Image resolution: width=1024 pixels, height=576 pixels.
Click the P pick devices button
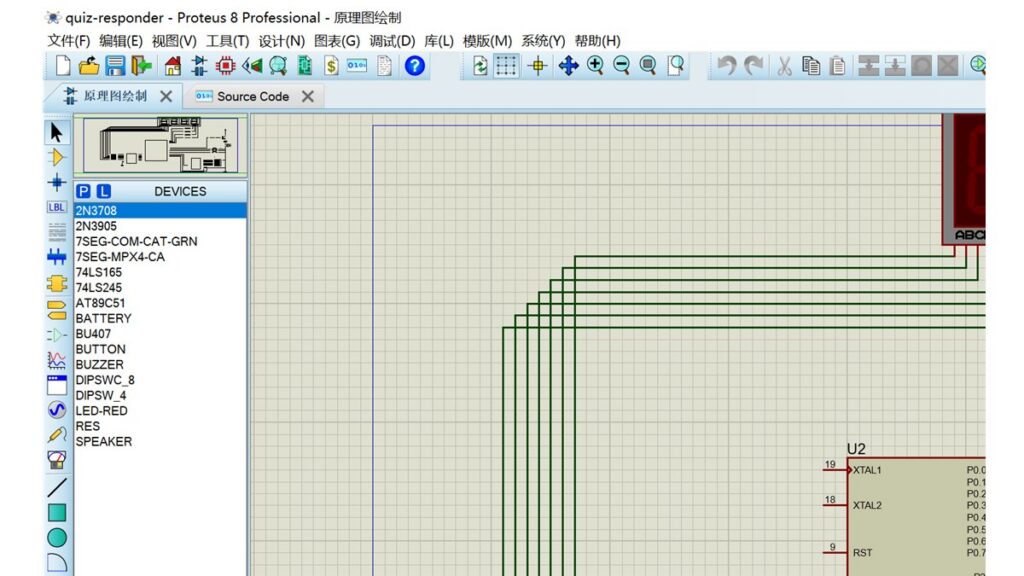[x=83, y=191]
